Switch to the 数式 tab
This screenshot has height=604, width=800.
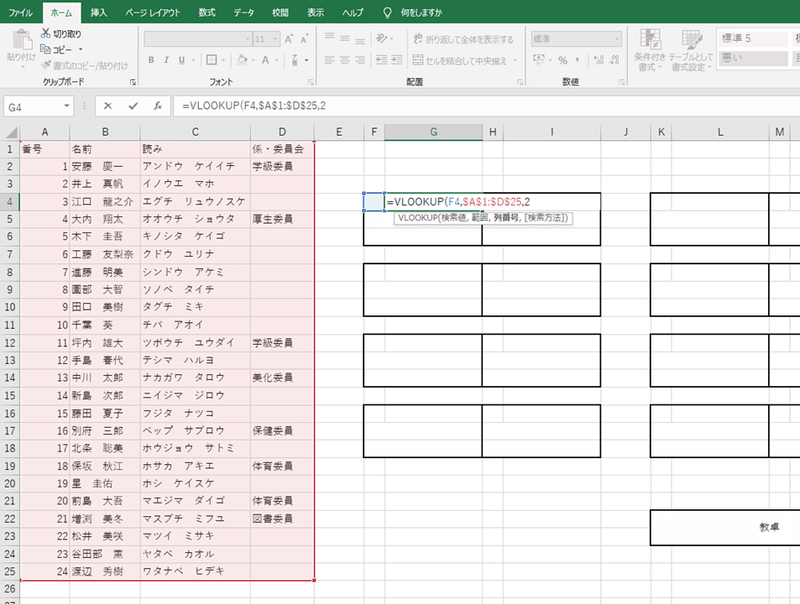(x=207, y=12)
